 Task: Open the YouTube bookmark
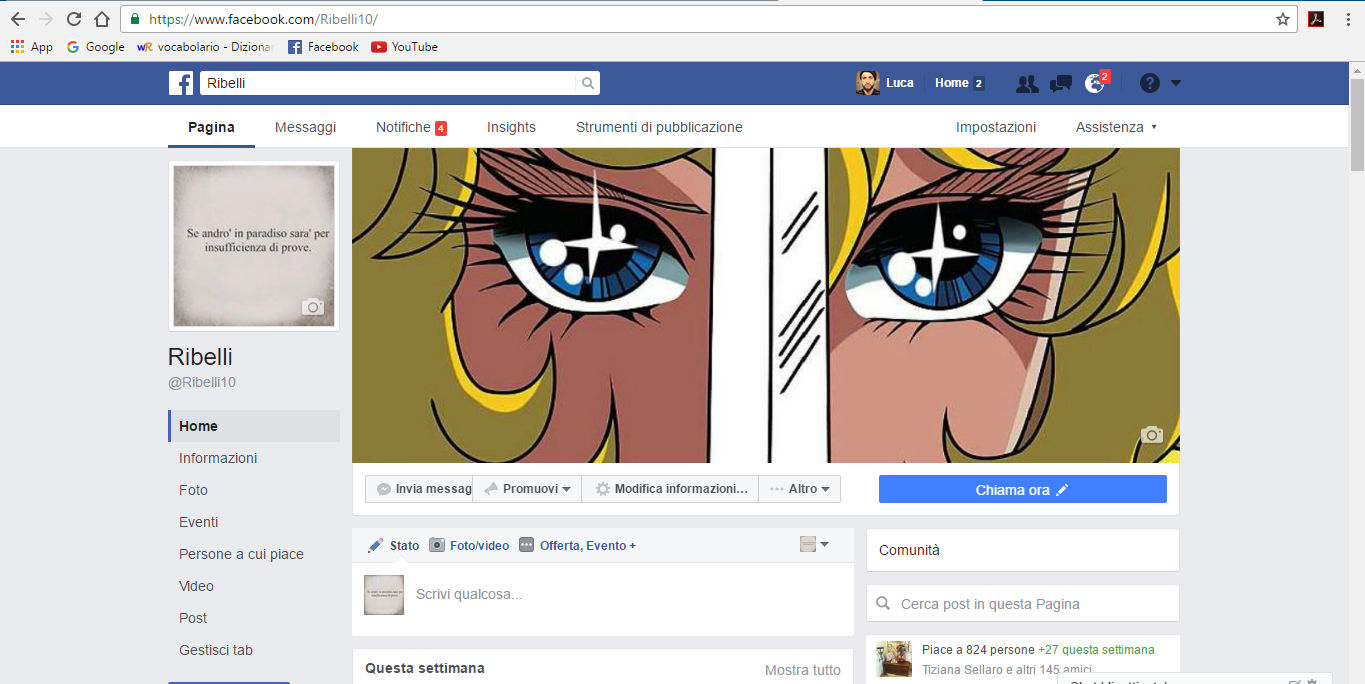click(x=404, y=47)
